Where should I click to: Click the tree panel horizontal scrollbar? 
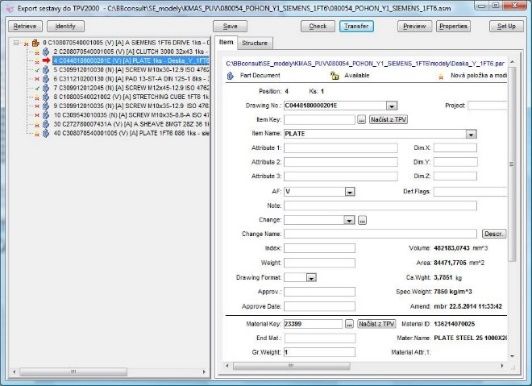pyautogui.click(x=73, y=372)
